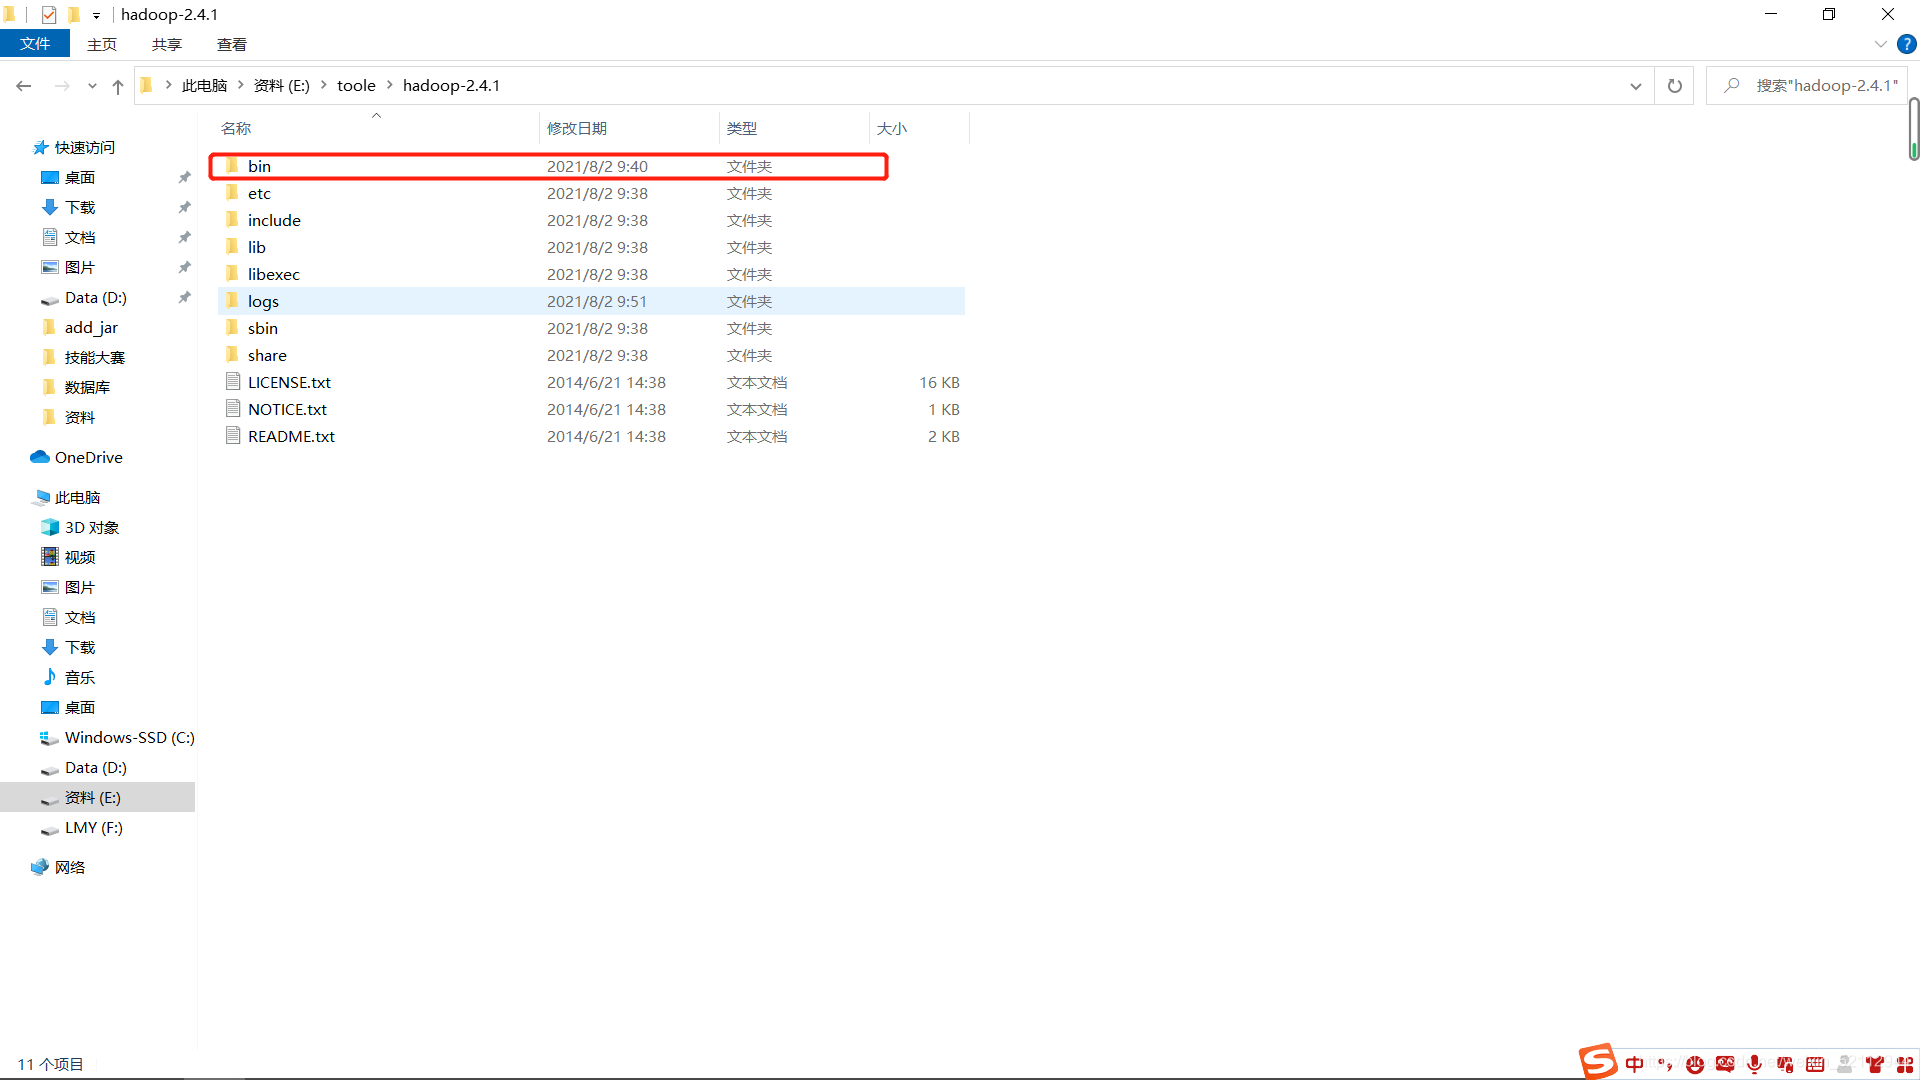Switch to the 查看 ribbon tab
Viewport: 1920px width, 1080px height.
click(232, 44)
